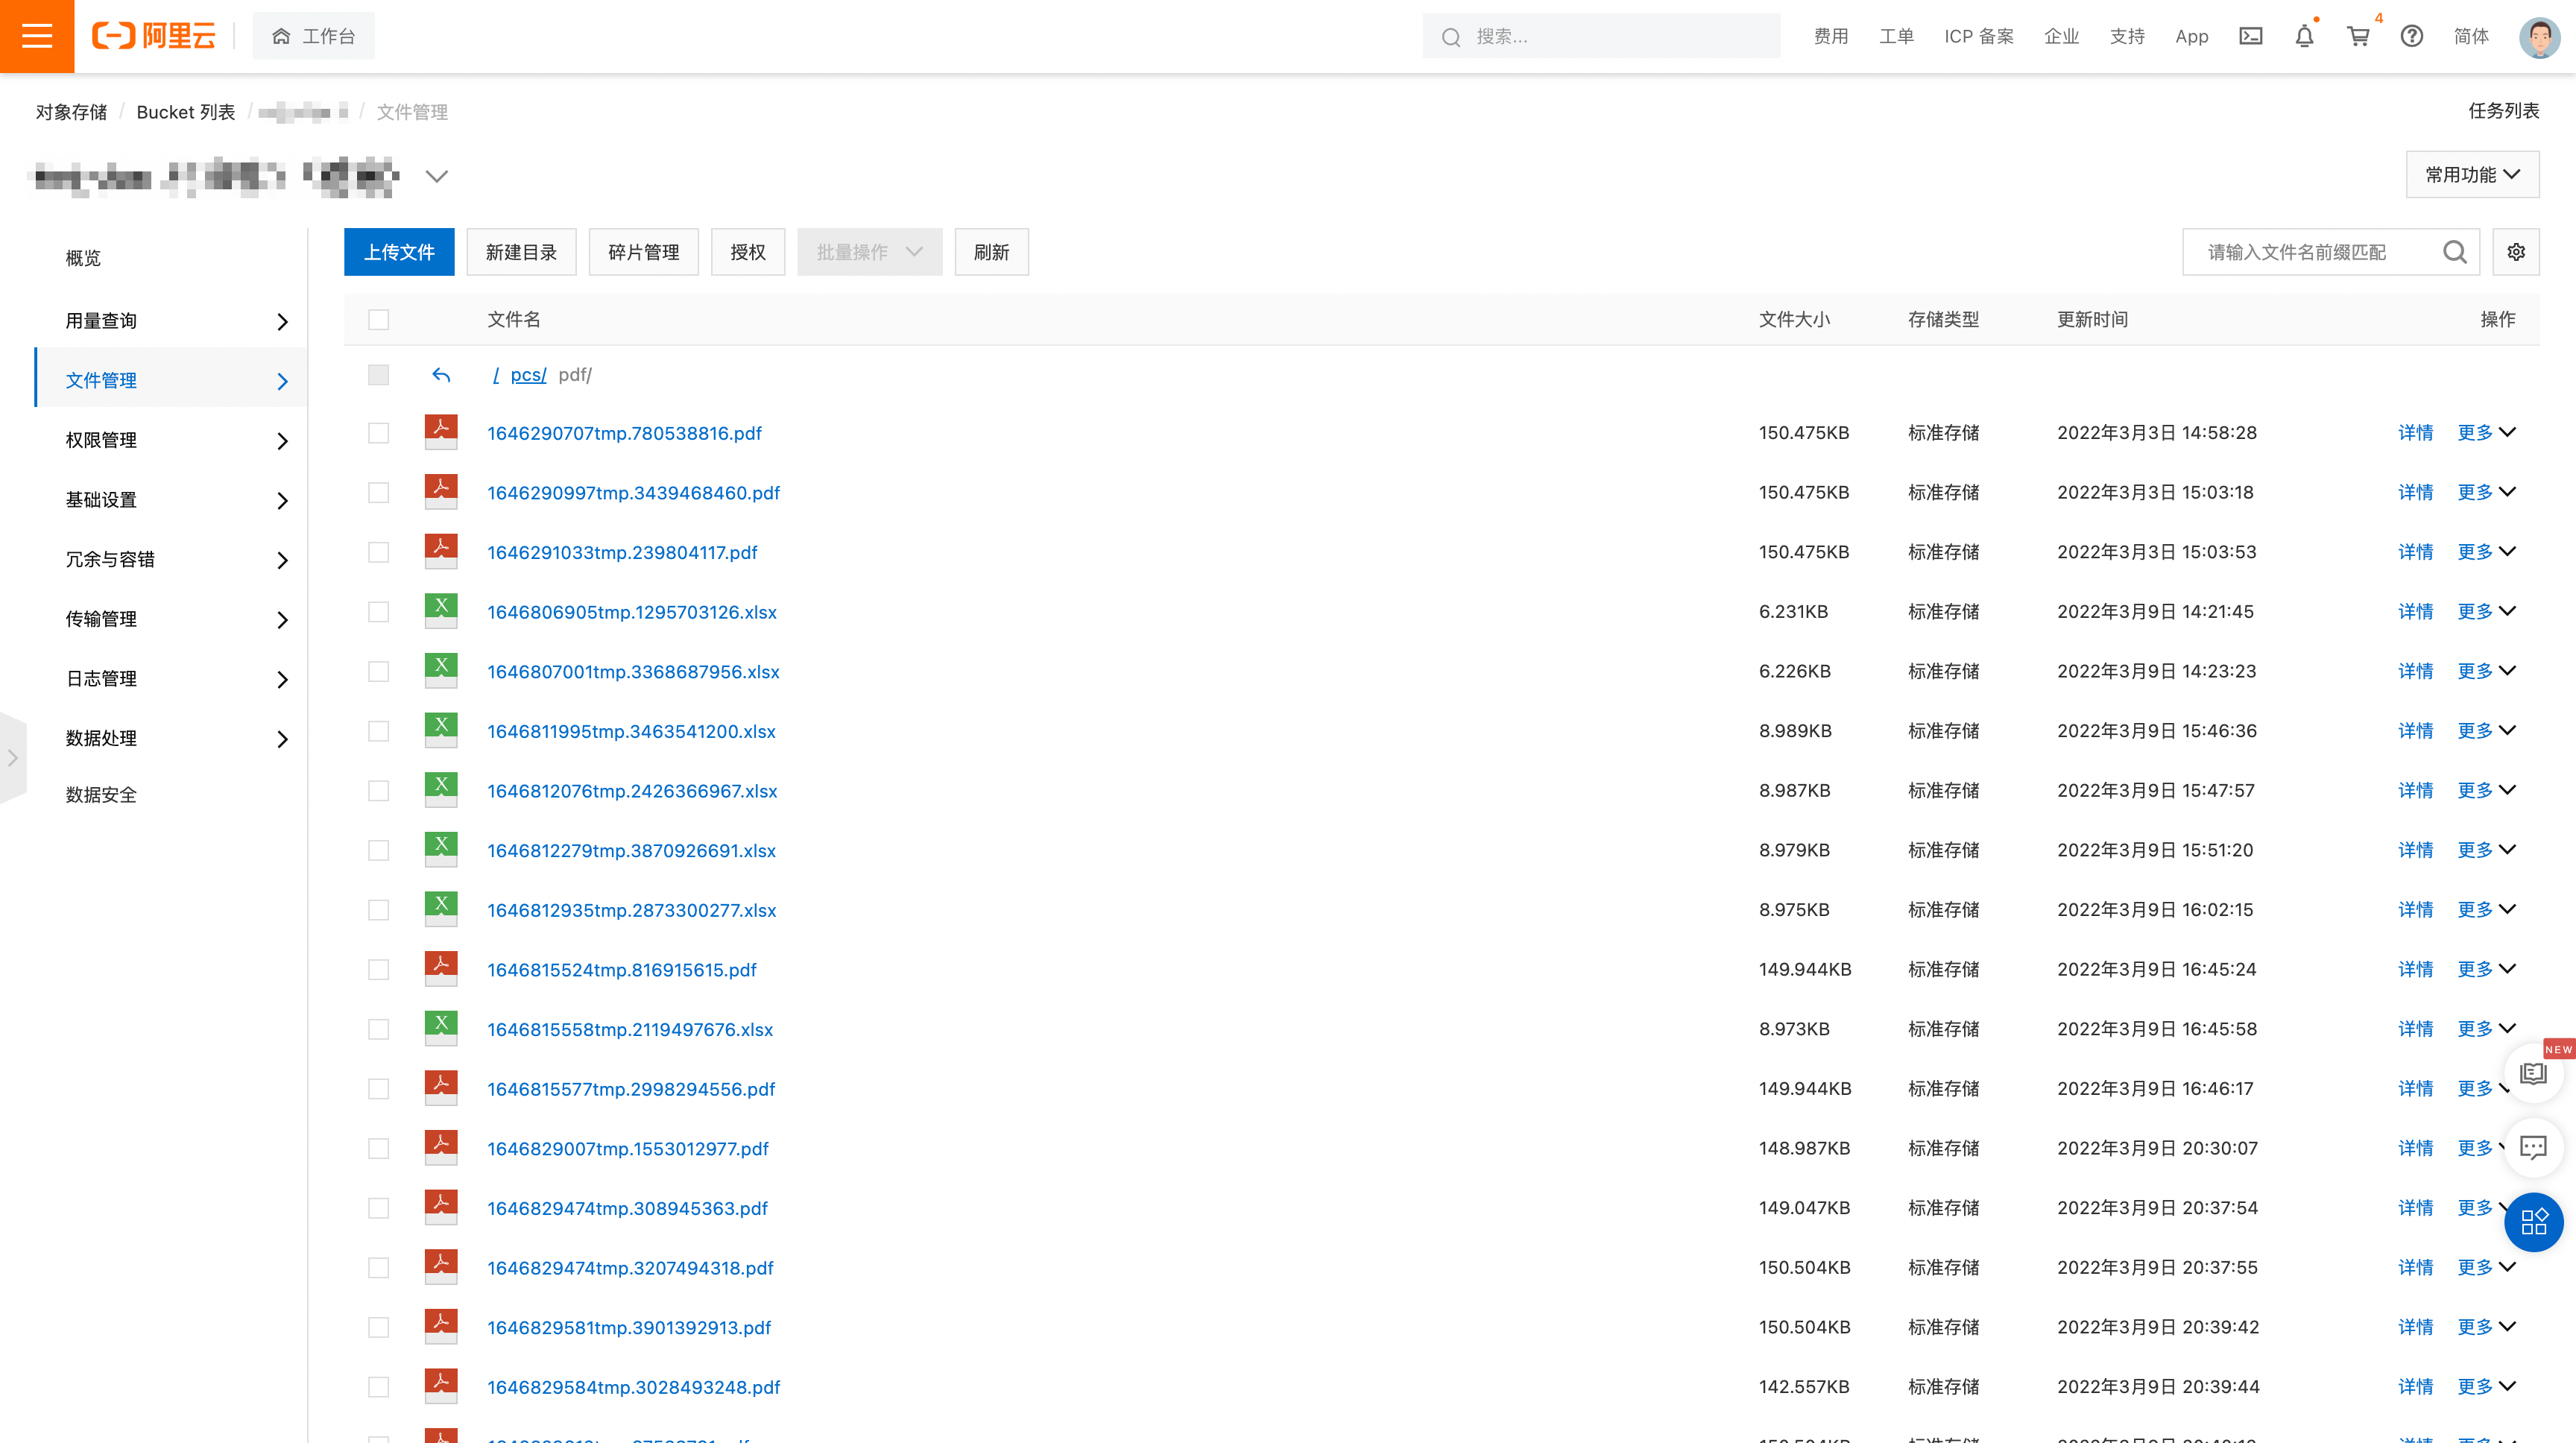2576x1443 pixels.
Task: Select checkbox for 1646806905tmp.1295703126.xlsx
Action: [x=378, y=612]
